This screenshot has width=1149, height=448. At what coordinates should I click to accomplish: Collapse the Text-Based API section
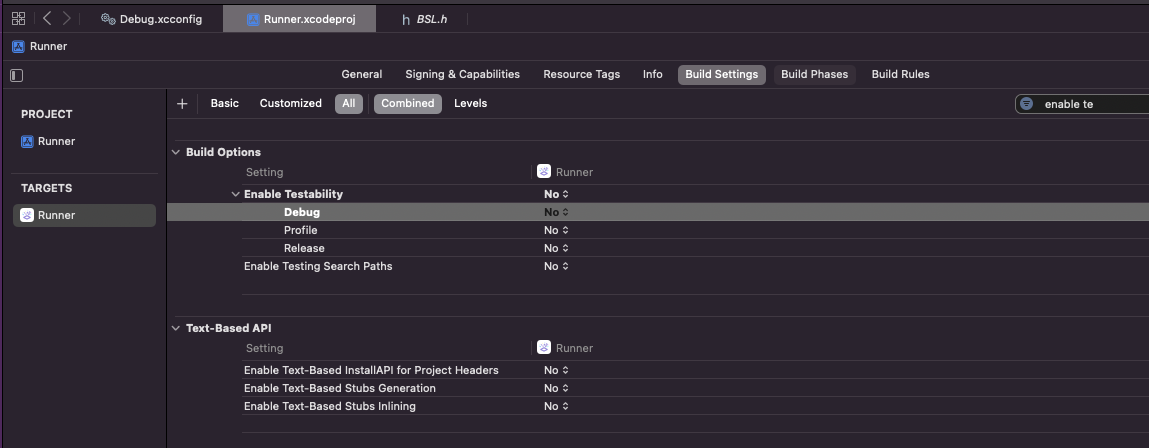(x=176, y=328)
